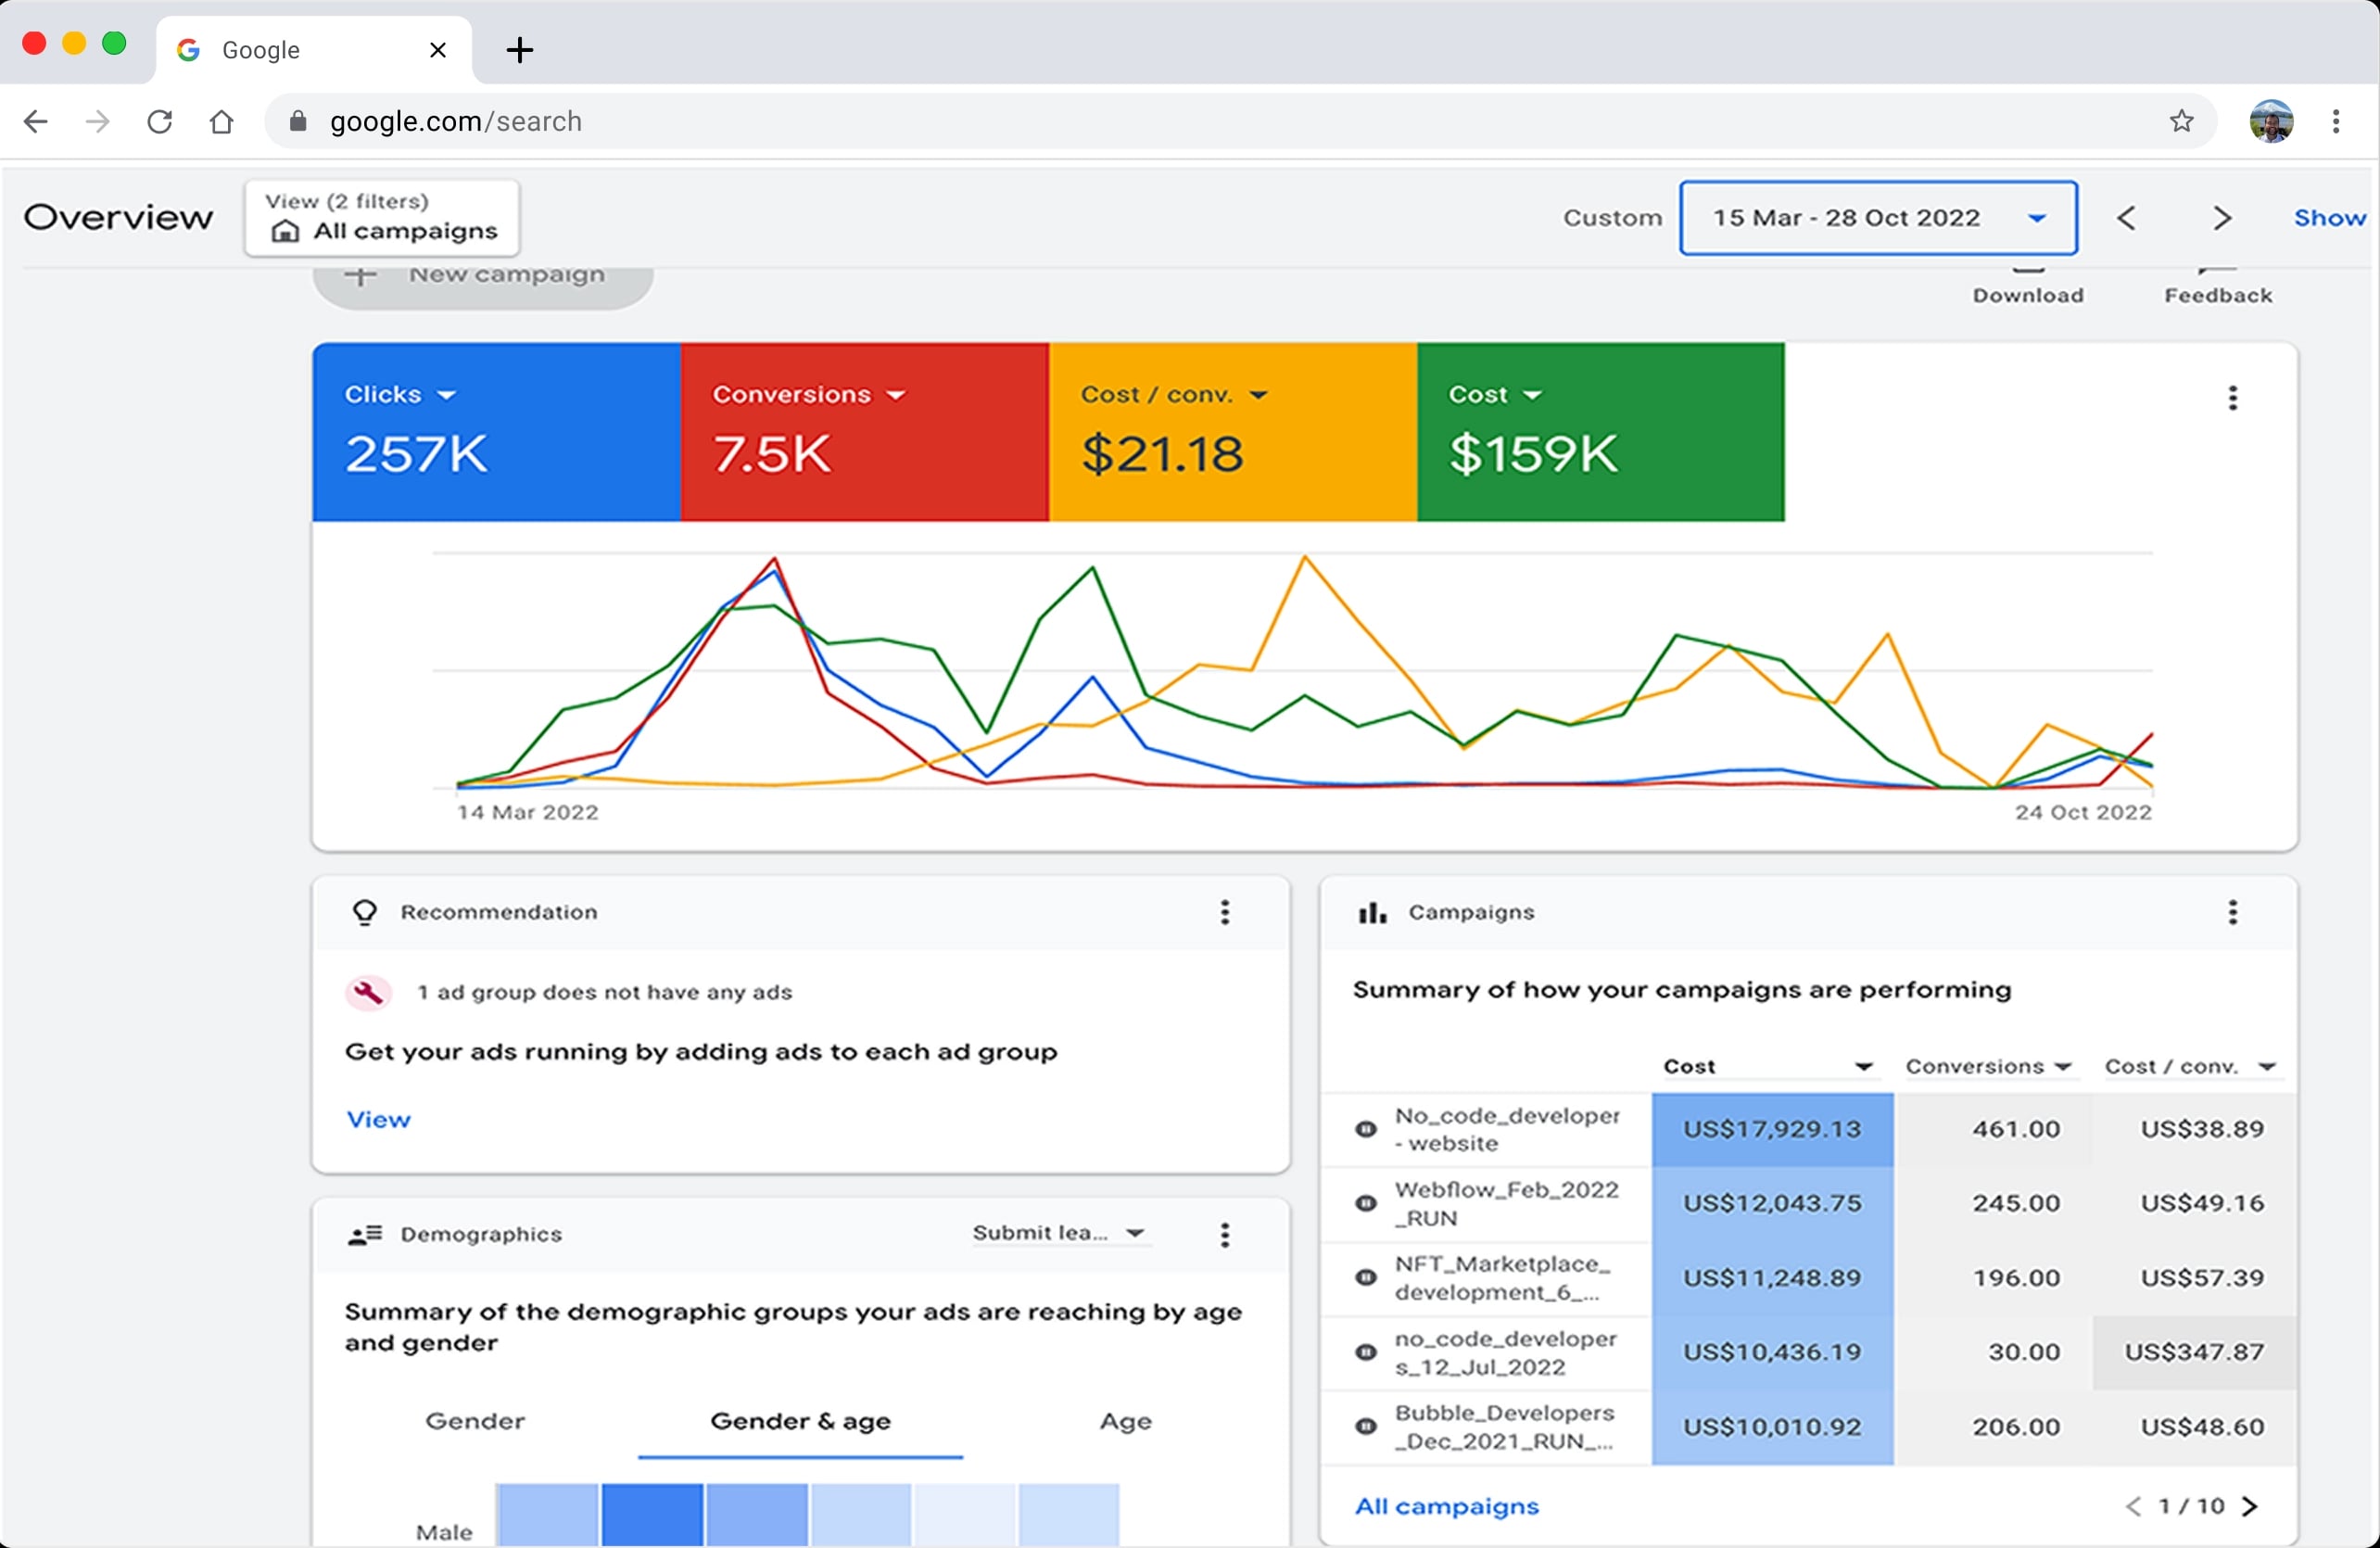Click the first Male heatmap cell
This screenshot has height=1548, width=2380.
pos(547,1515)
